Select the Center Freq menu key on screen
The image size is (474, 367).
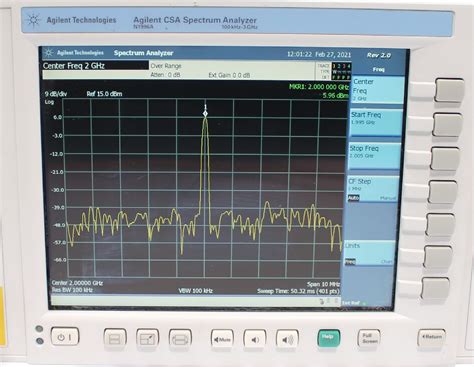click(377, 90)
